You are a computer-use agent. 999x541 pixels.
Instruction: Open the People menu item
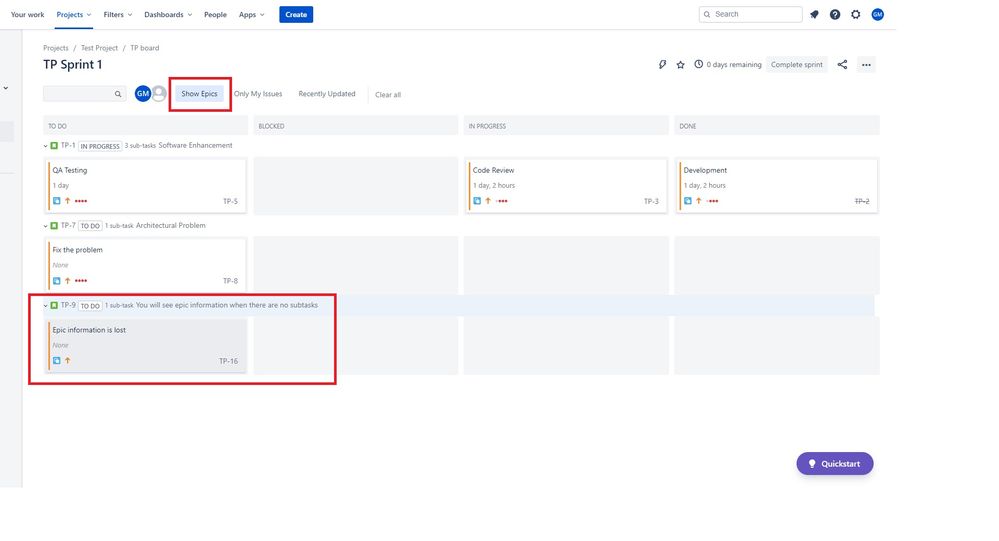(x=215, y=14)
